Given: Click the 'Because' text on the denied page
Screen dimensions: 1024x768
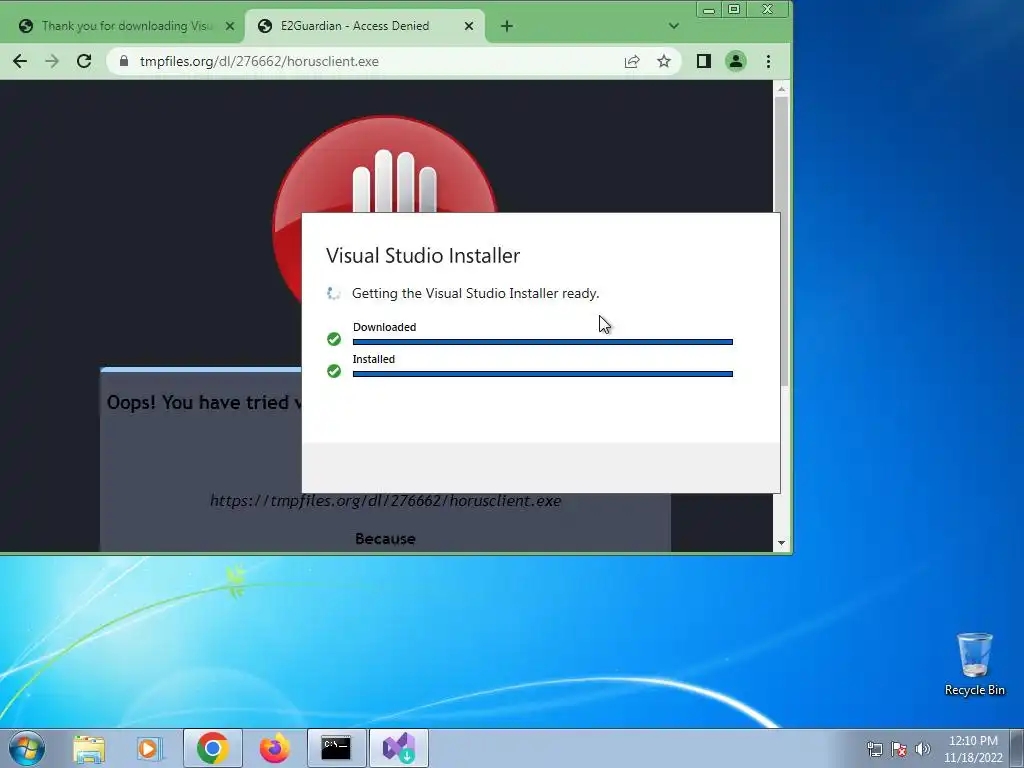Looking at the screenshot, I should (385, 539).
